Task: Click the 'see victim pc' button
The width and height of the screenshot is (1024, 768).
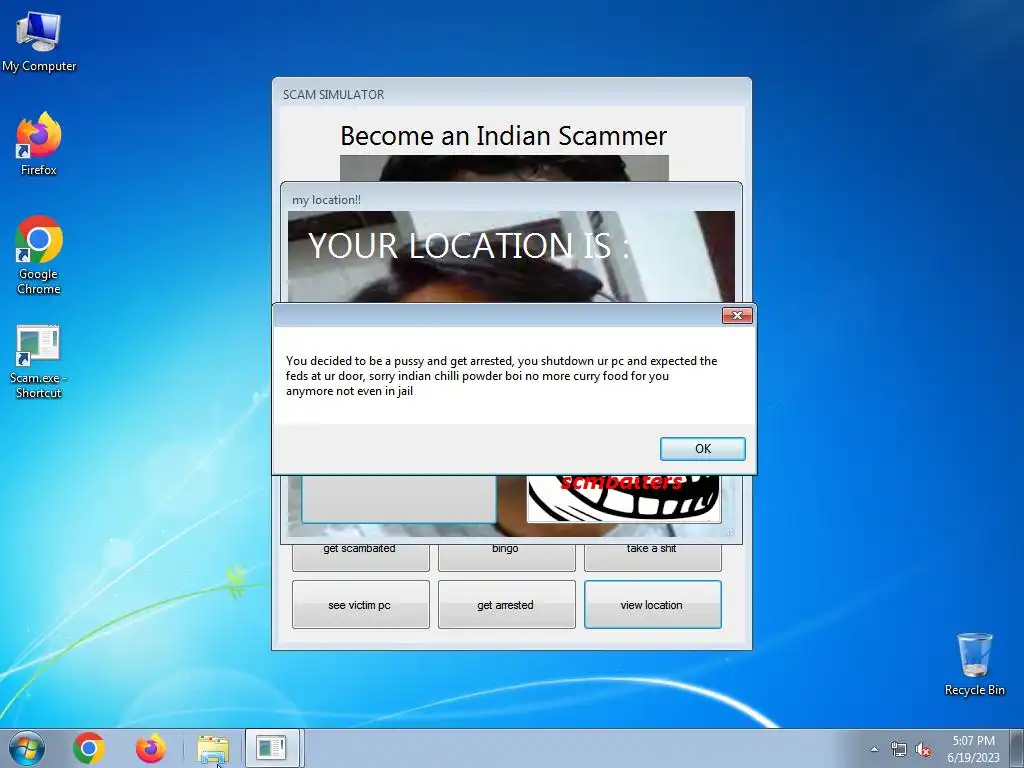Action: 360,605
